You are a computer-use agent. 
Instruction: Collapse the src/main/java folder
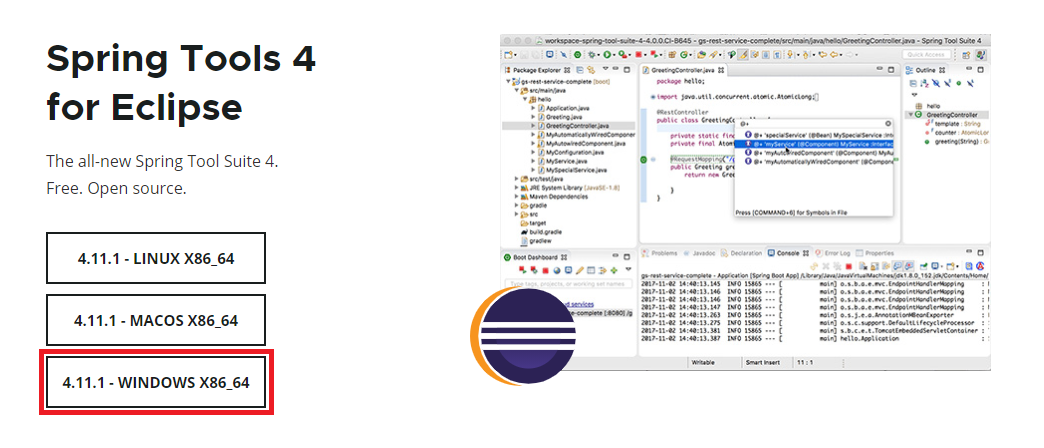click(516, 90)
